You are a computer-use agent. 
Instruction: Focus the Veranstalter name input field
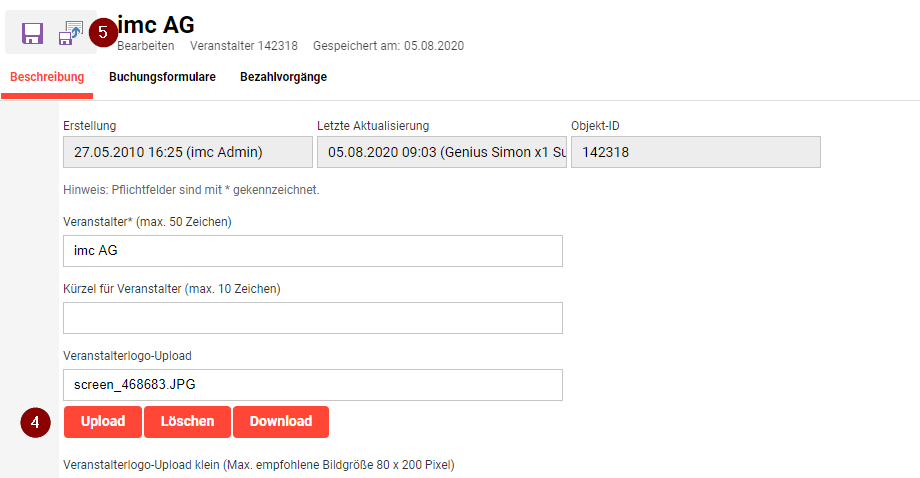click(x=312, y=251)
